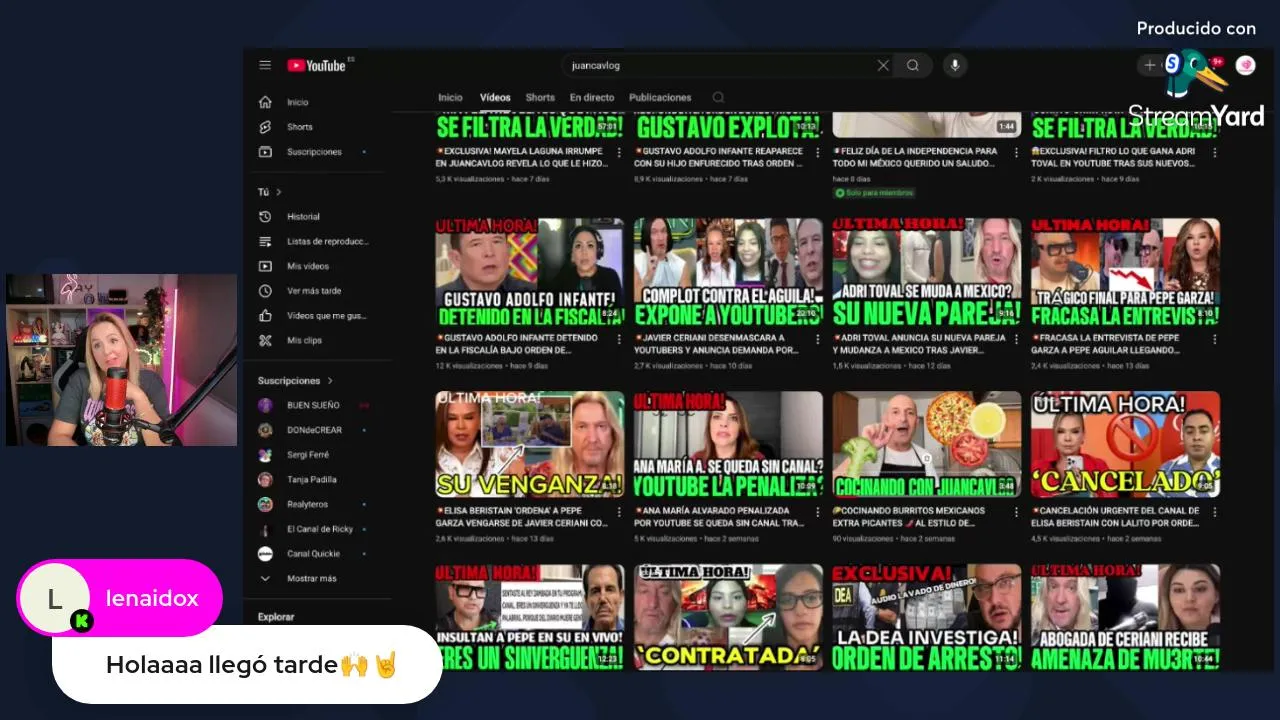This screenshot has height=720, width=1280.
Task: Open the YouTube hamburger guide menu
Action: (x=265, y=65)
